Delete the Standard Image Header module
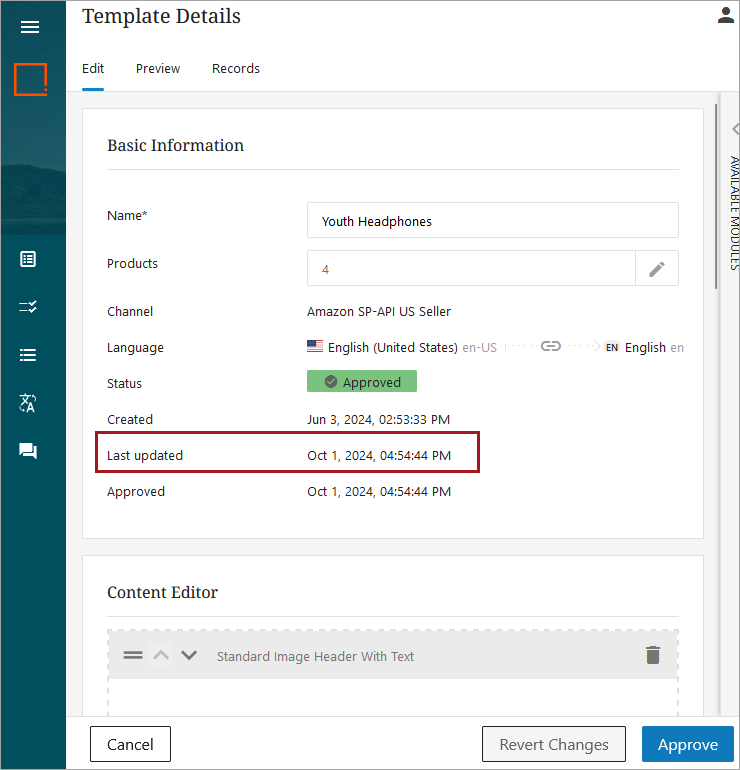This screenshot has width=740, height=770. pos(653,656)
